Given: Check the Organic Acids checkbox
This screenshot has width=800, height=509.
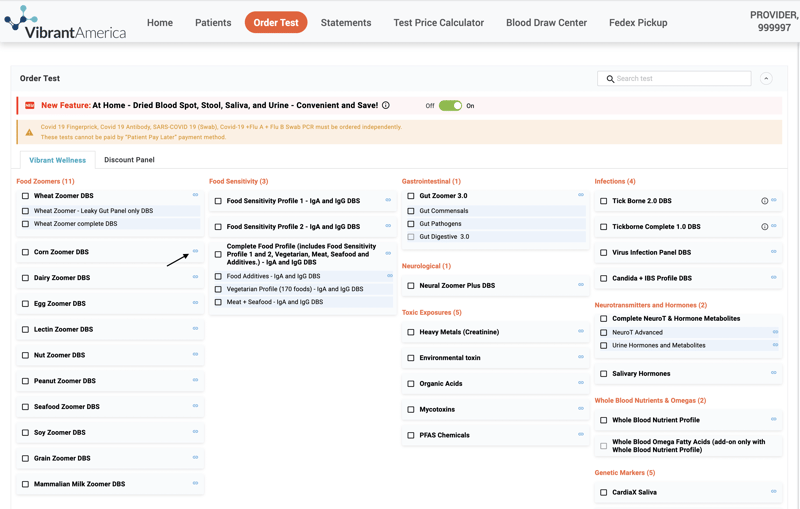Looking at the screenshot, I should coord(411,384).
